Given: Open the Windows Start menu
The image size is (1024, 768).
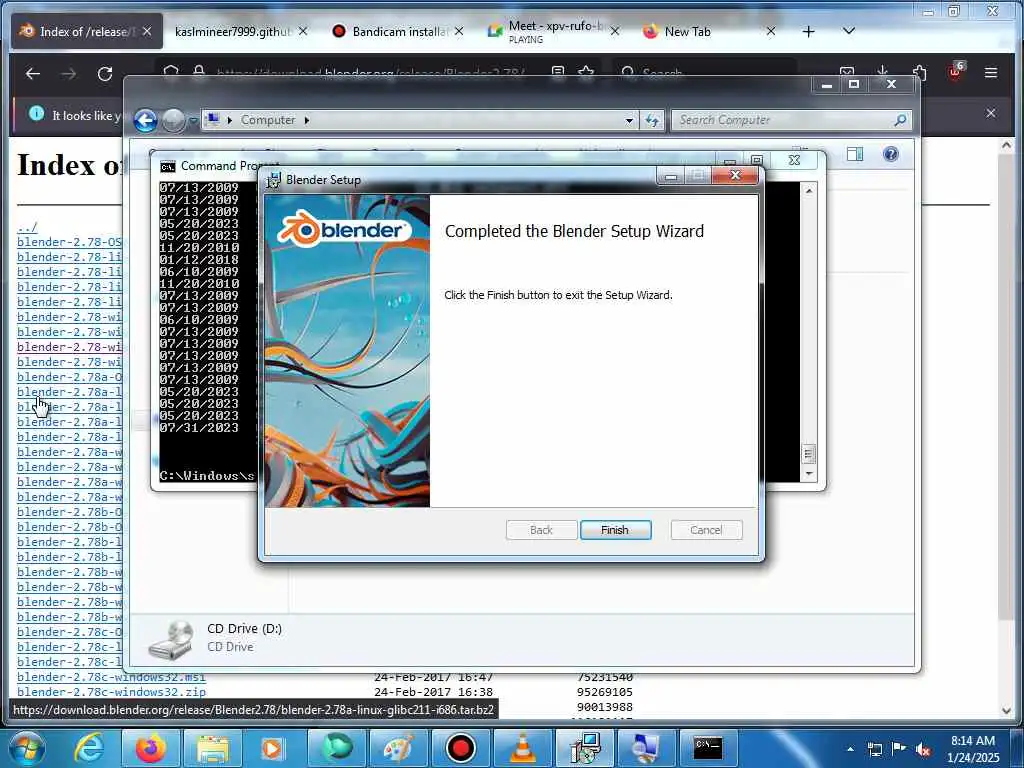Looking at the screenshot, I should [27, 748].
